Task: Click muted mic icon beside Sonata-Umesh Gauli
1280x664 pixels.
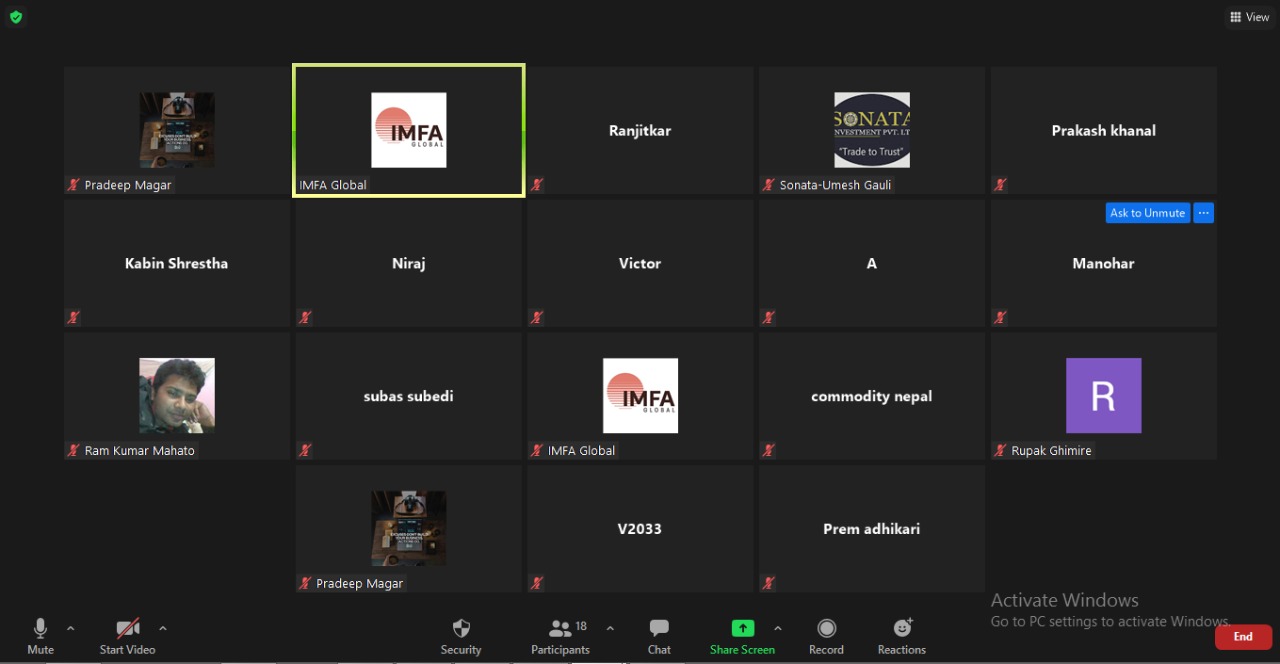Action: tap(769, 185)
